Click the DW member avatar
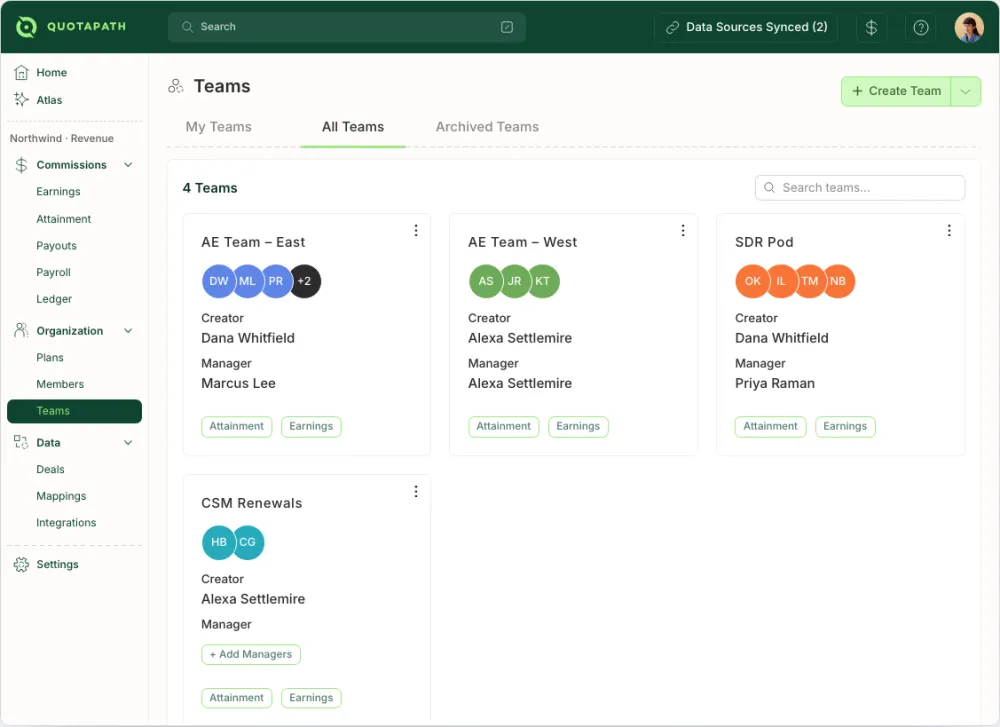This screenshot has width=1000, height=727. [x=218, y=281]
